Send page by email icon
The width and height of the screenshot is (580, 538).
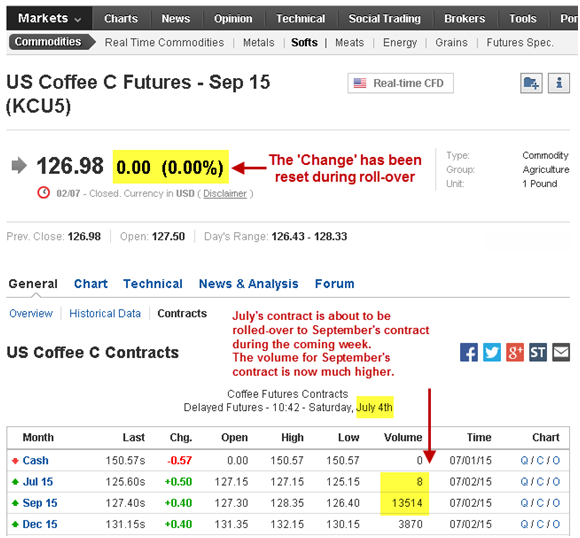pyautogui.click(x=561, y=352)
